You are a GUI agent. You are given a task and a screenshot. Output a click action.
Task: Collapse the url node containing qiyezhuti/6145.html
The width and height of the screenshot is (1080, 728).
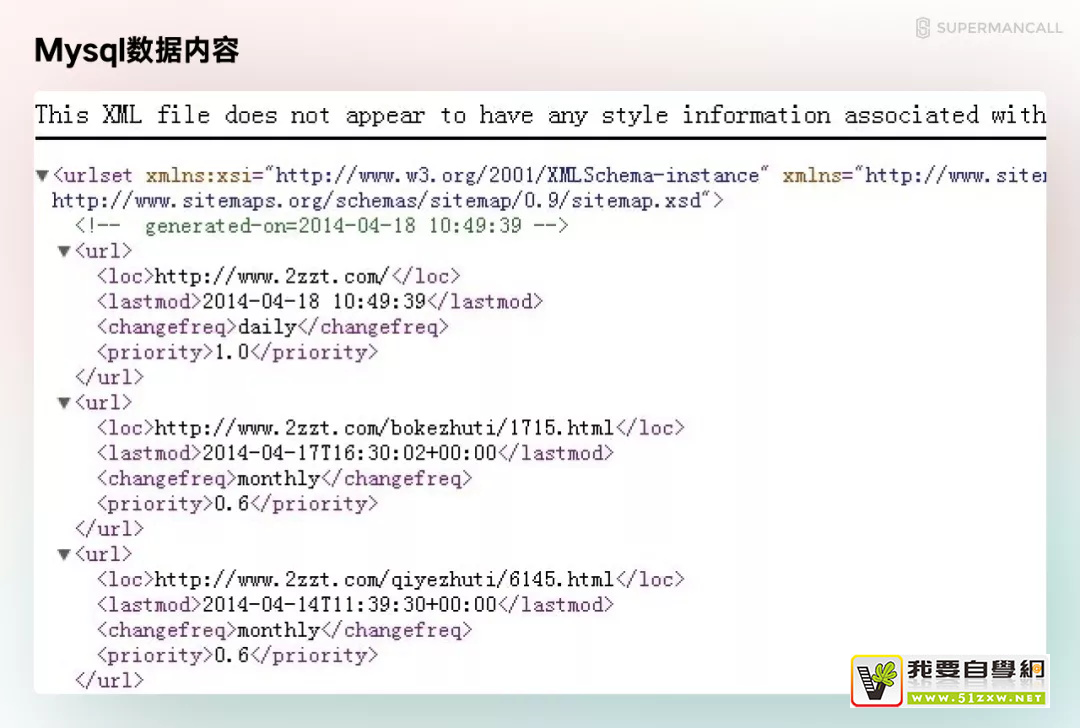(64, 555)
